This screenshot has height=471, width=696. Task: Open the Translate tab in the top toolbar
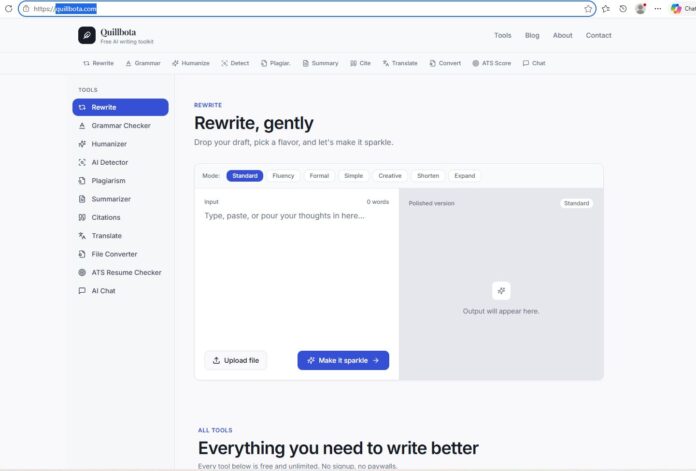400,63
